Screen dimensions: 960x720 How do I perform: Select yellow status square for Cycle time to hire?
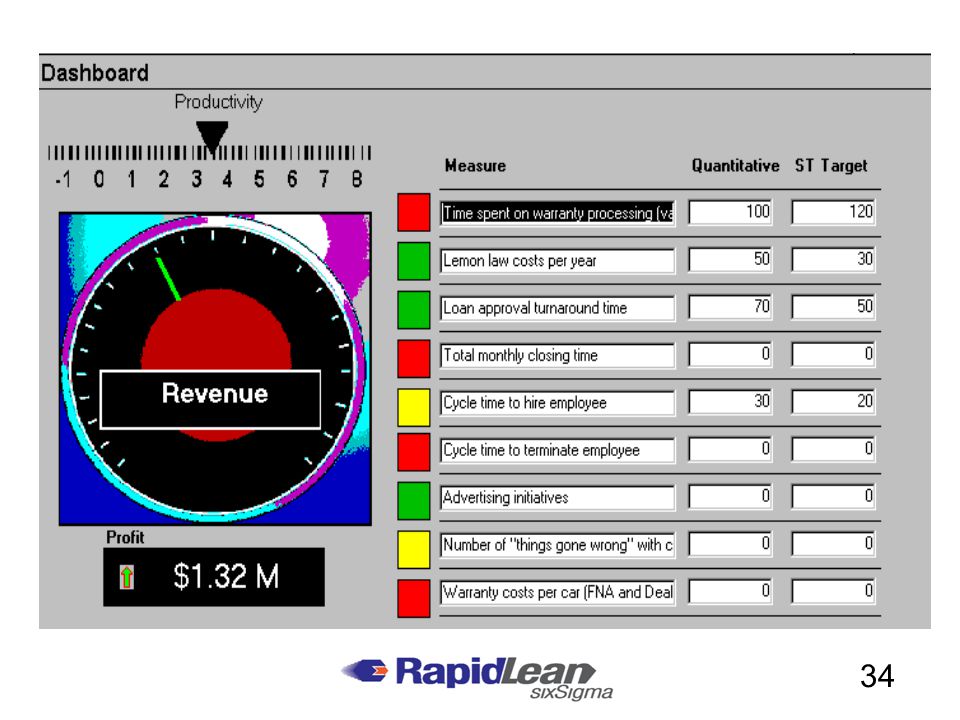pos(413,407)
